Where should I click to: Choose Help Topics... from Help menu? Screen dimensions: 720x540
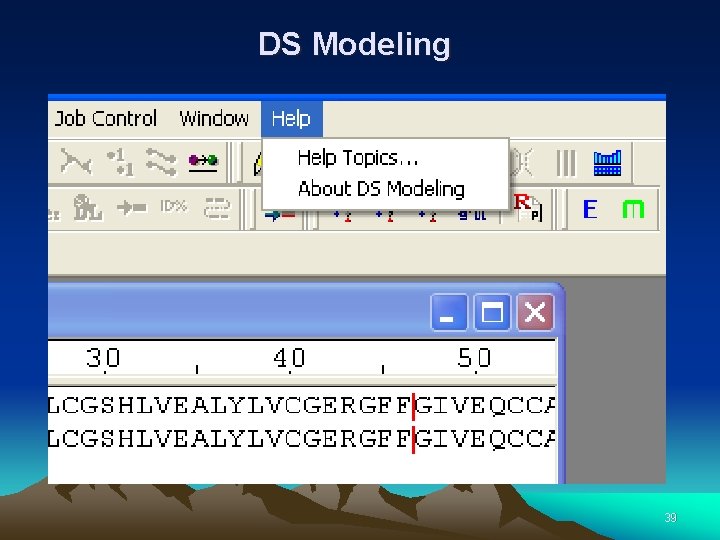(x=358, y=158)
